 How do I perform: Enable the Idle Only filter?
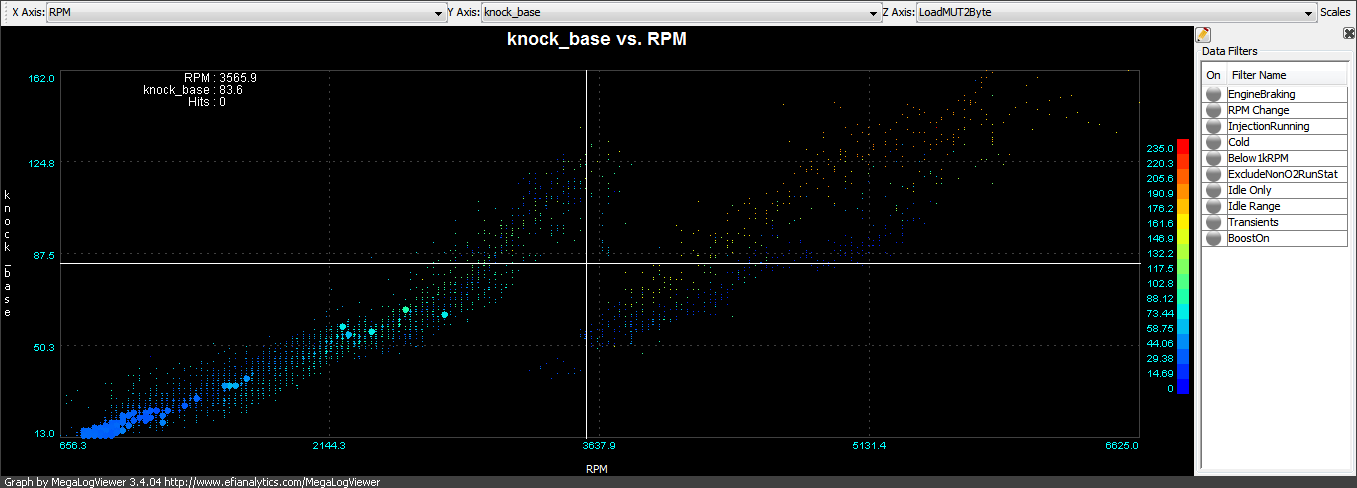tap(1213, 190)
